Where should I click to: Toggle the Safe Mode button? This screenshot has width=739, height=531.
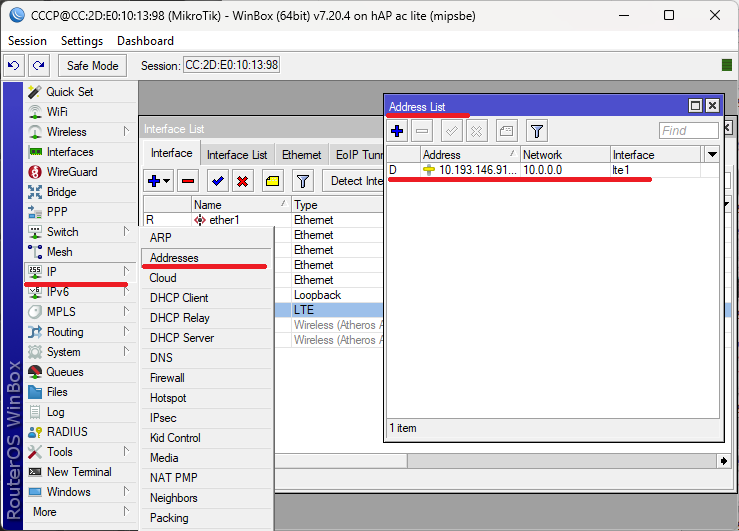coord(92,65)
